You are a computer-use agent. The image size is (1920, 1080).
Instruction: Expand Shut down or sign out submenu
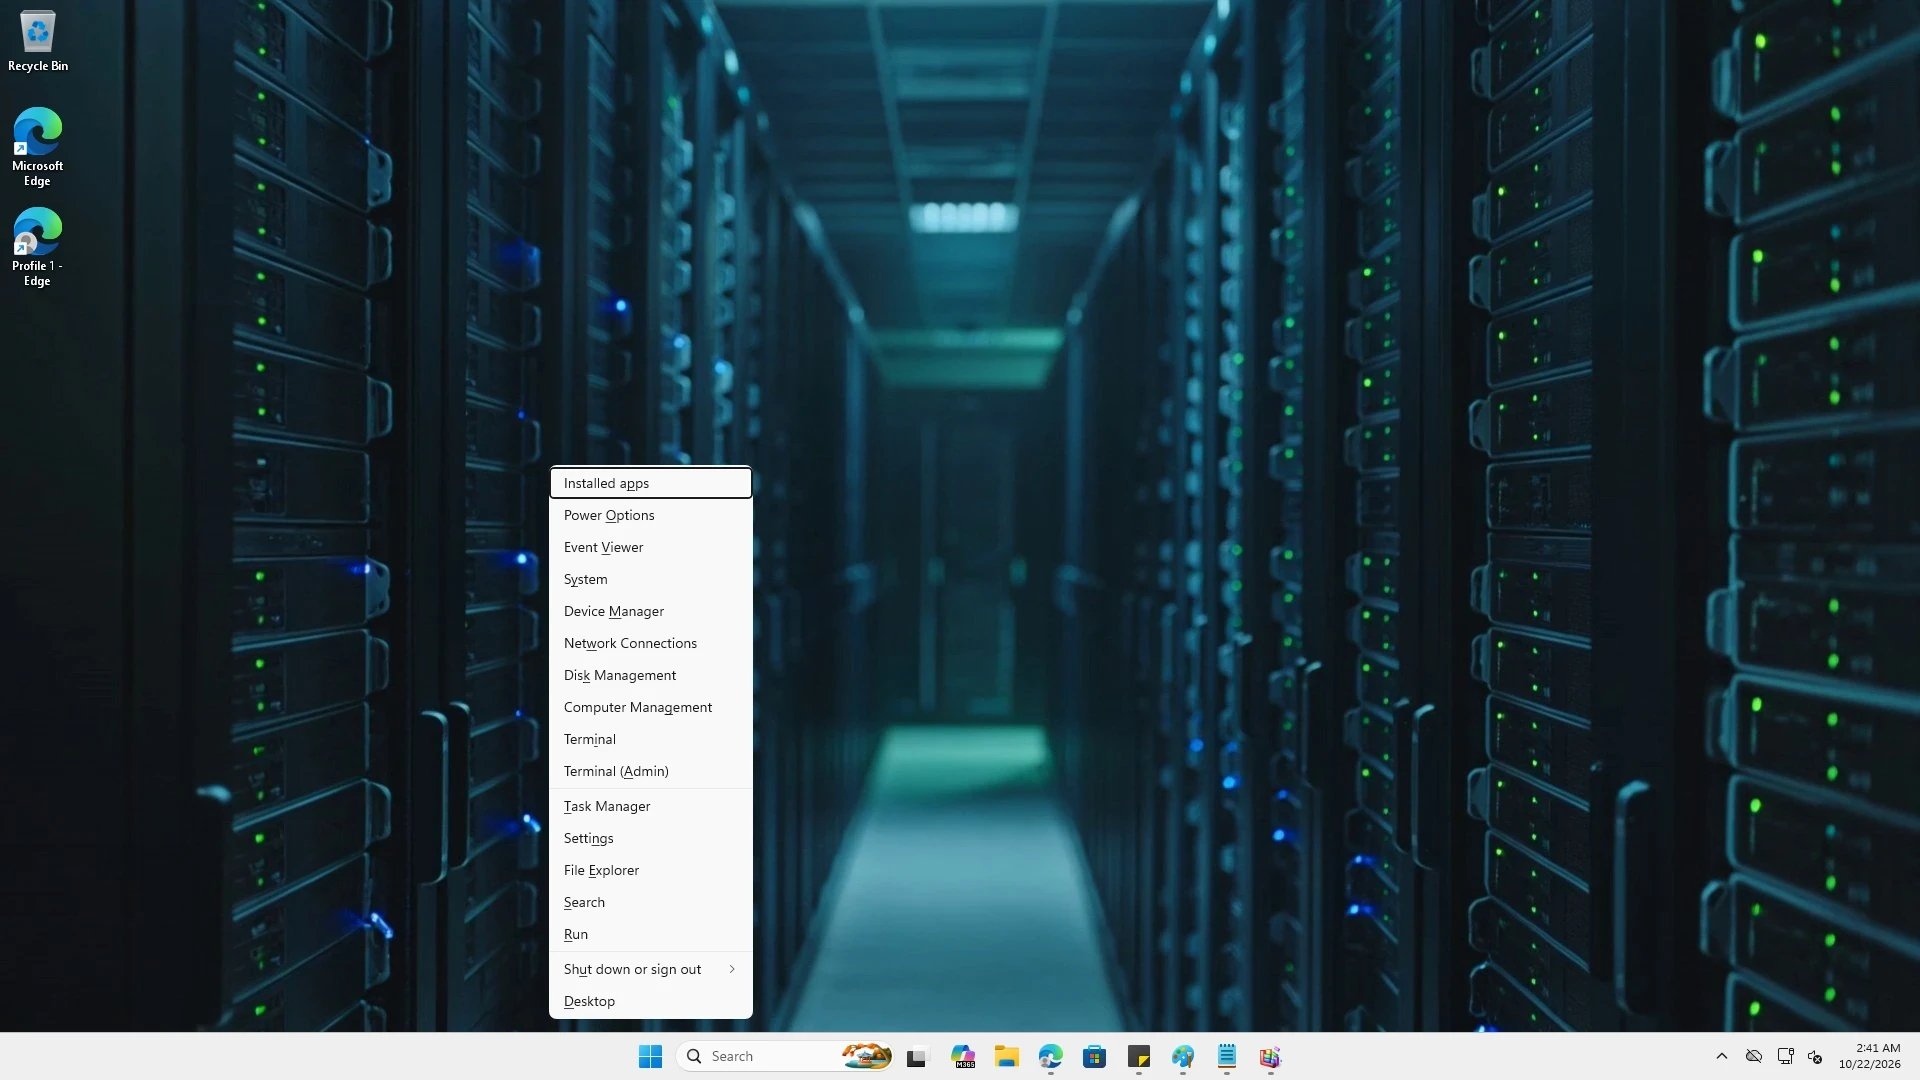coord(651,969)
